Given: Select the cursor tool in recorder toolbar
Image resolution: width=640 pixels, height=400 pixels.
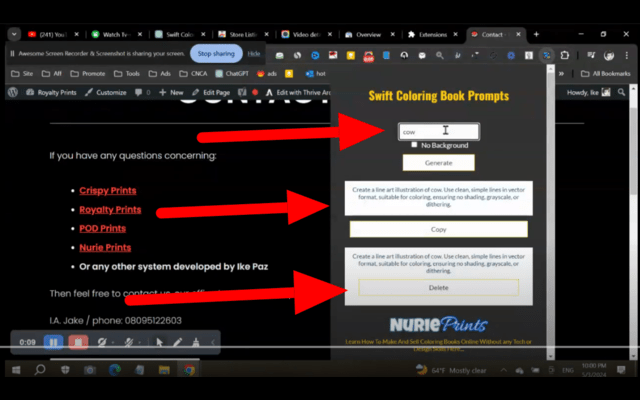Looking at the screenshot, I should 159,342.
